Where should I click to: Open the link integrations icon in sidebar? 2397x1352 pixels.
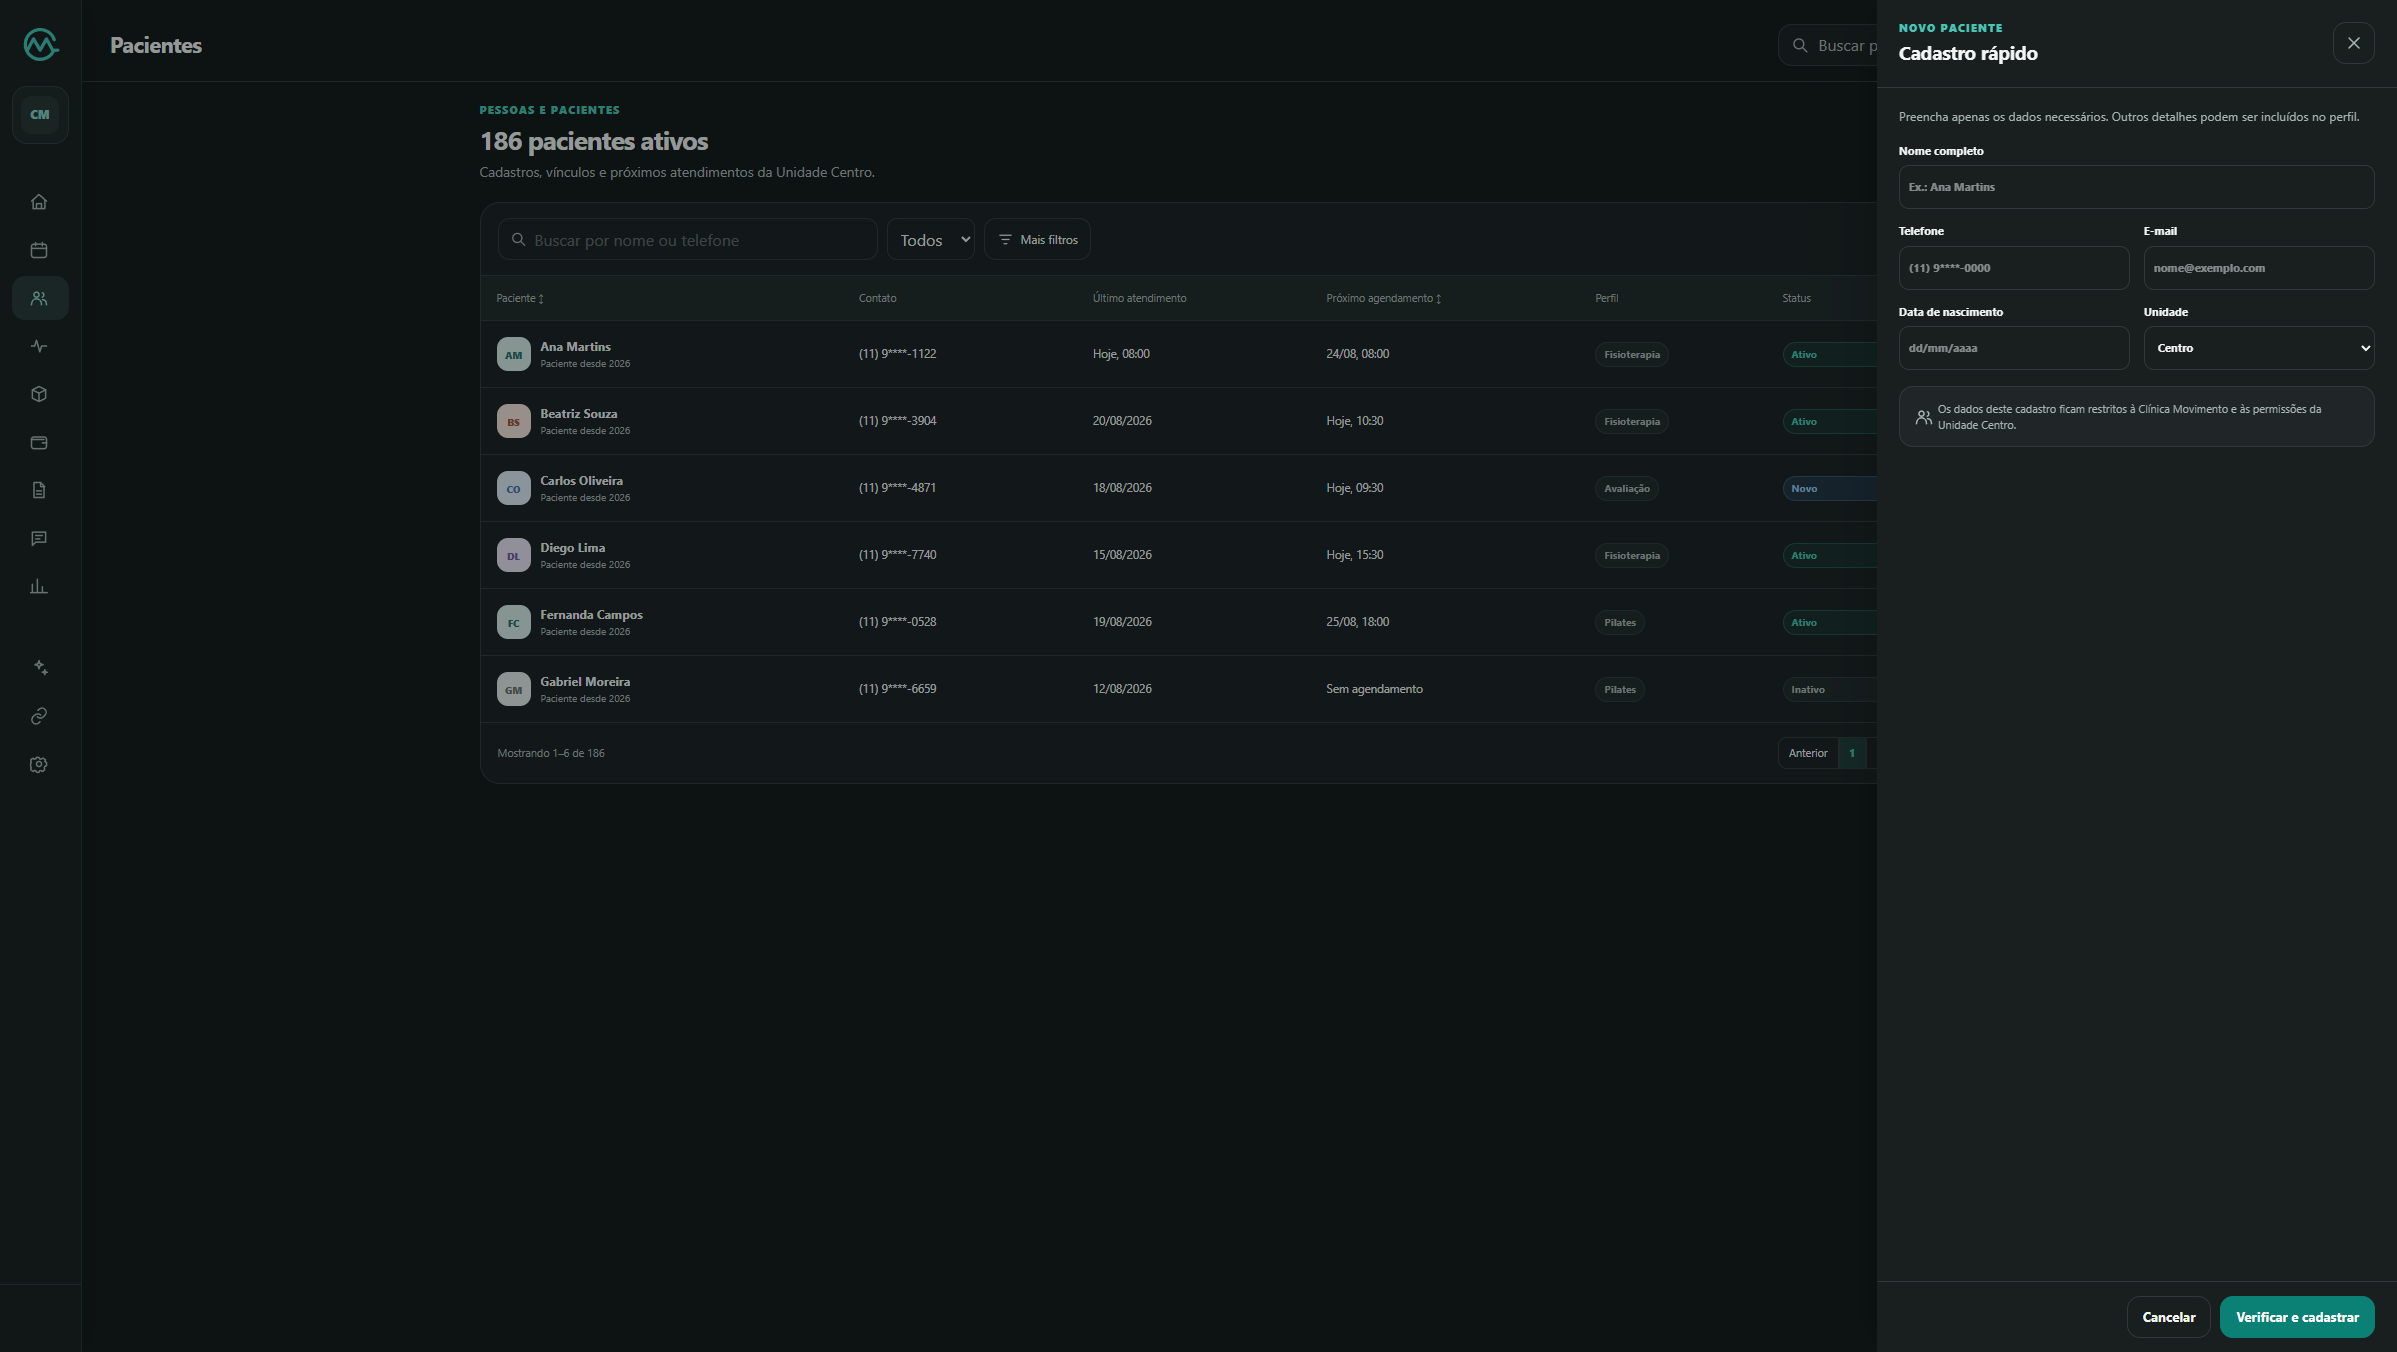(39, 716)
